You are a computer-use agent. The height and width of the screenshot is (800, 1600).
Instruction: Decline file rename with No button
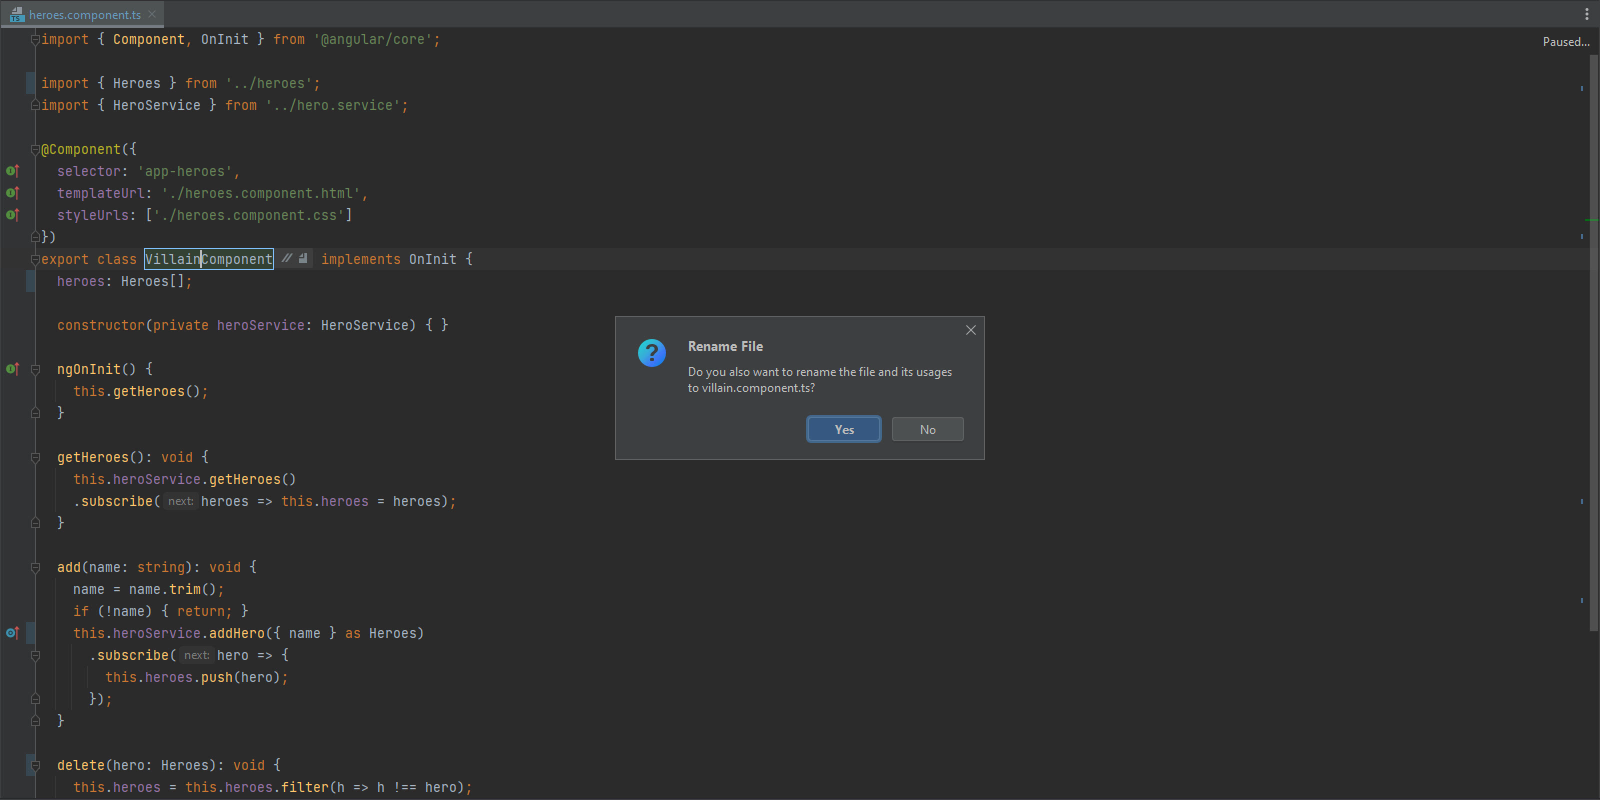tap(928, 429)
